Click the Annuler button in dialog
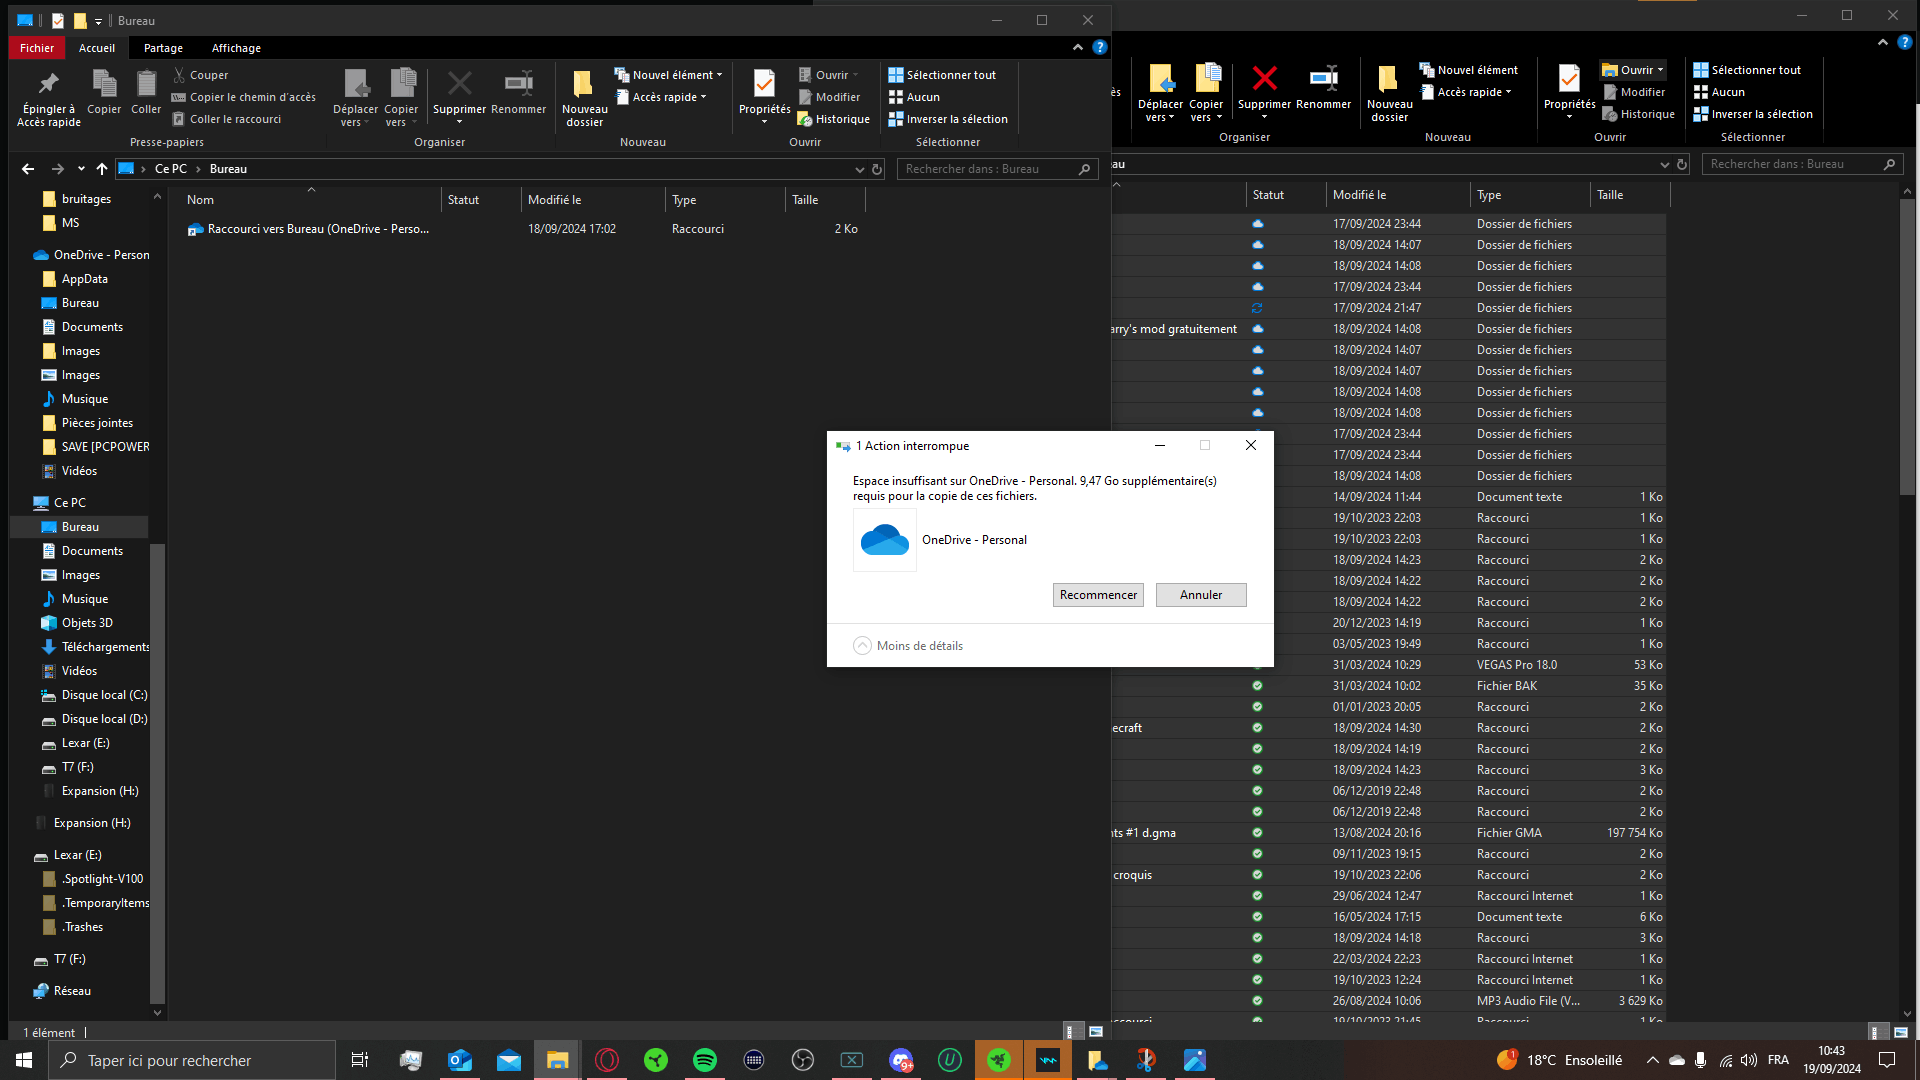 (1200, 595)
